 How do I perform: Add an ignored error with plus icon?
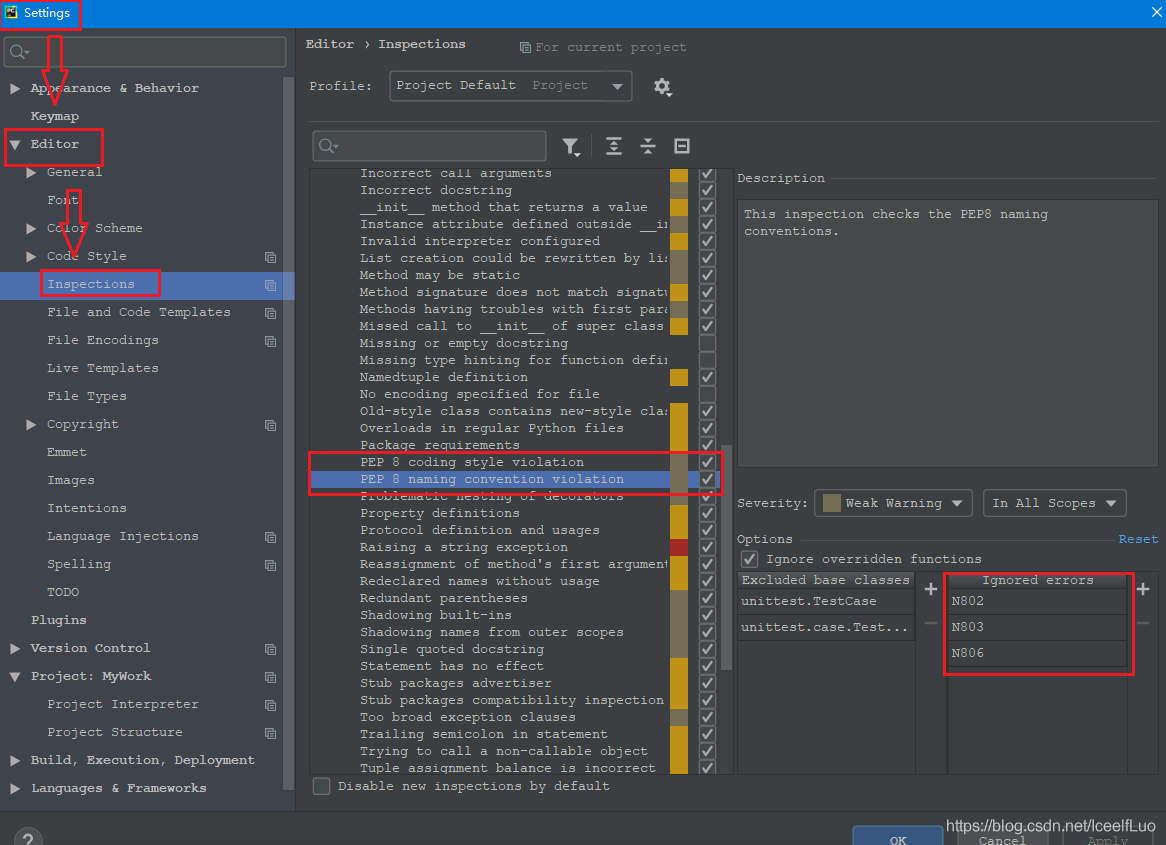1143,589
